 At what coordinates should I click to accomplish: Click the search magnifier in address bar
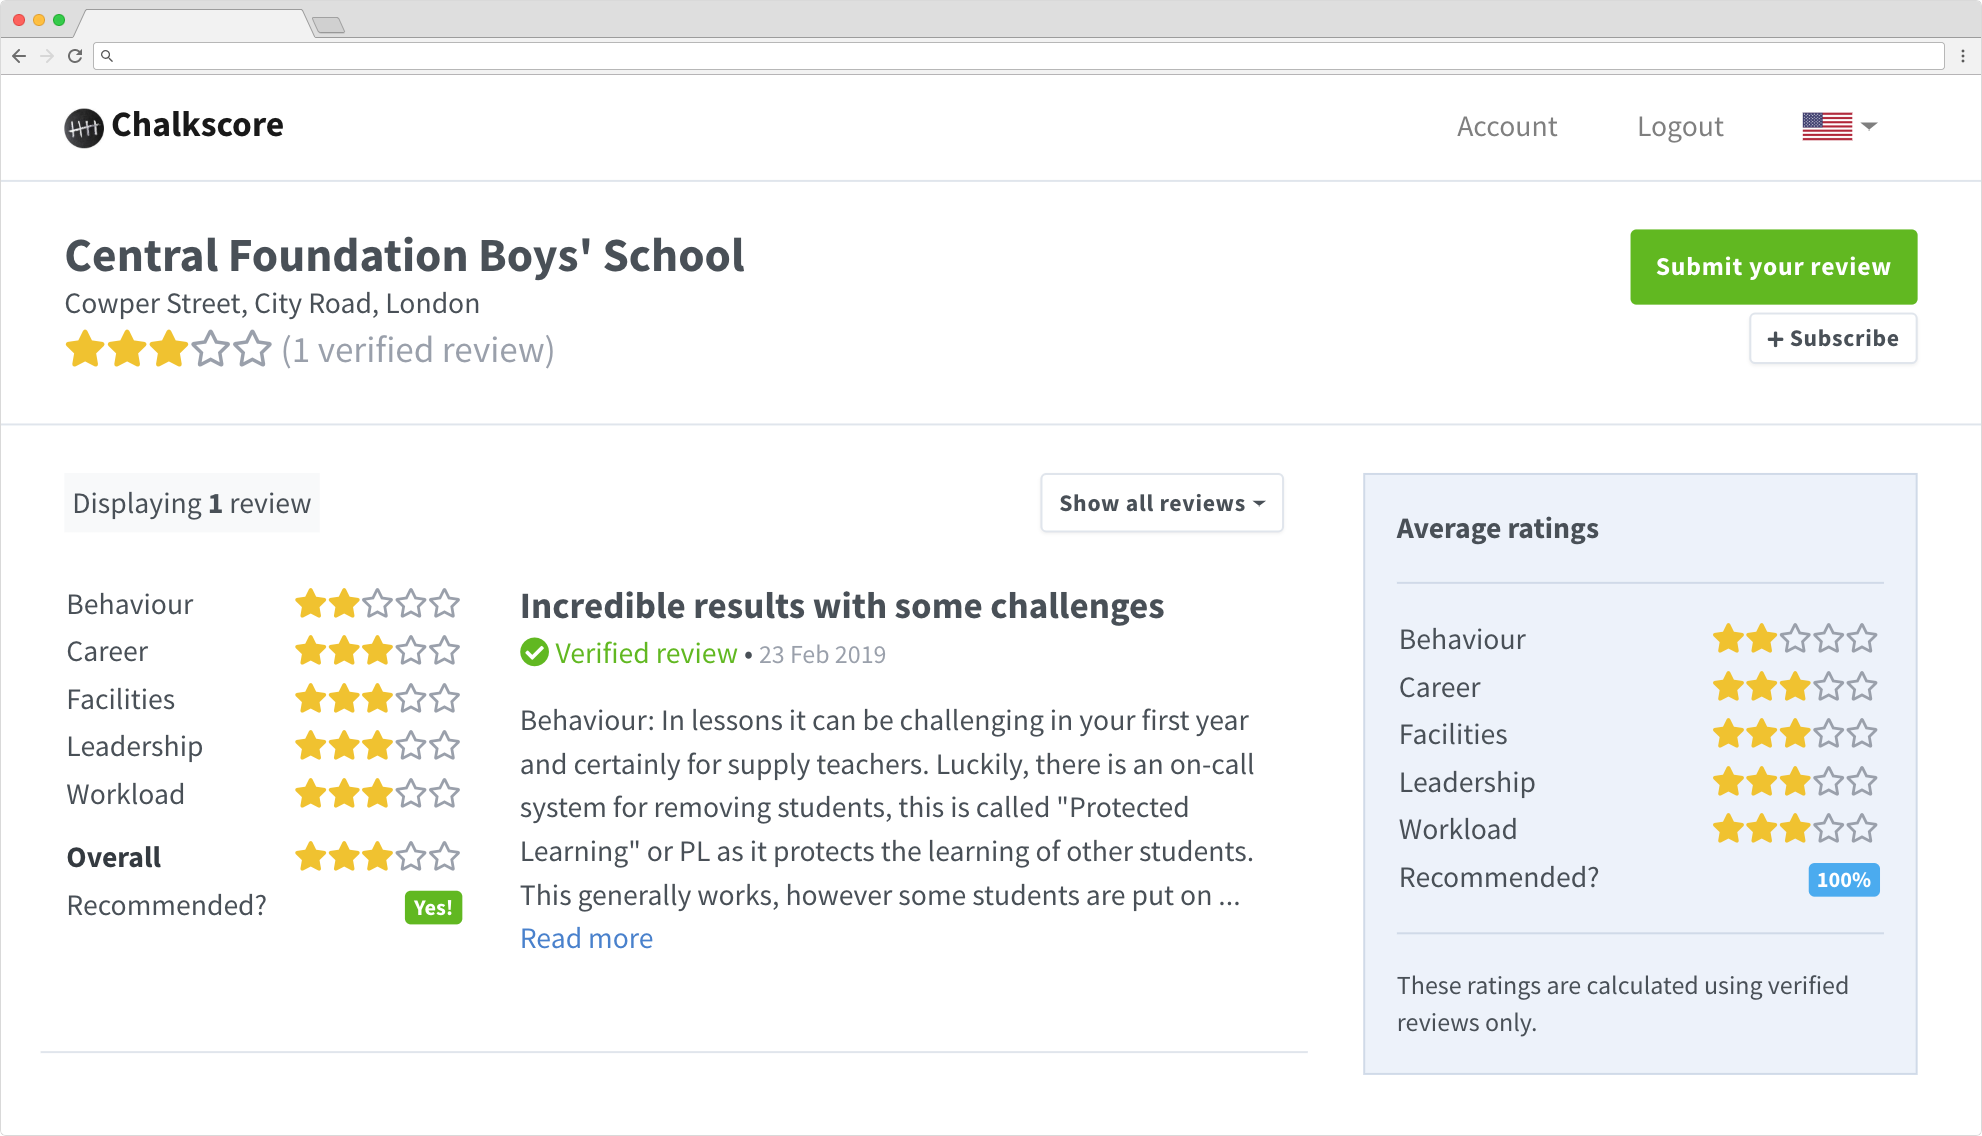107,56
